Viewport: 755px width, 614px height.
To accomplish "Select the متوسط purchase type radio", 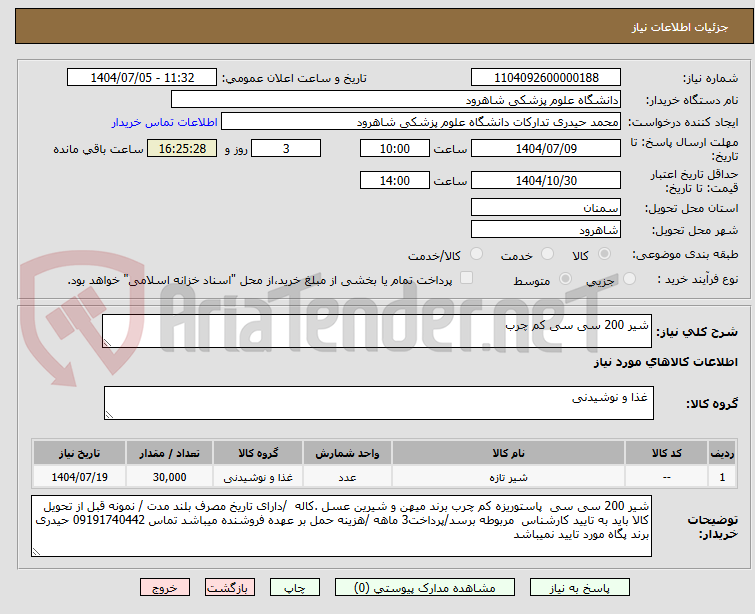I will pos(565,278).
